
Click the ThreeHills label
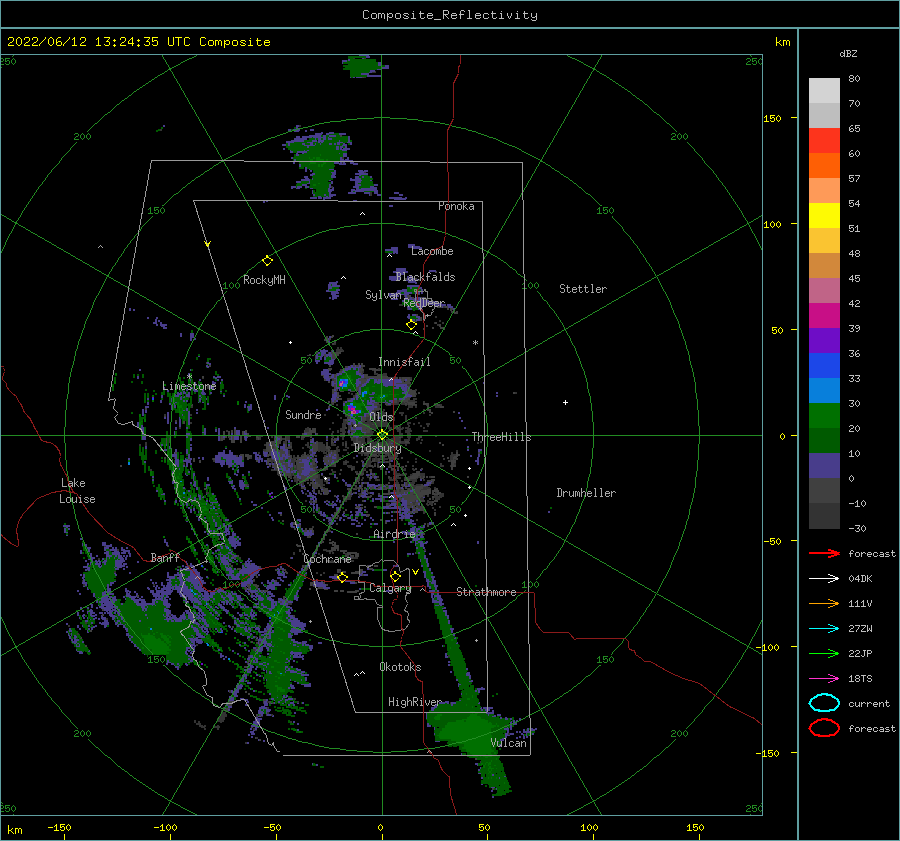pos(501,437)
